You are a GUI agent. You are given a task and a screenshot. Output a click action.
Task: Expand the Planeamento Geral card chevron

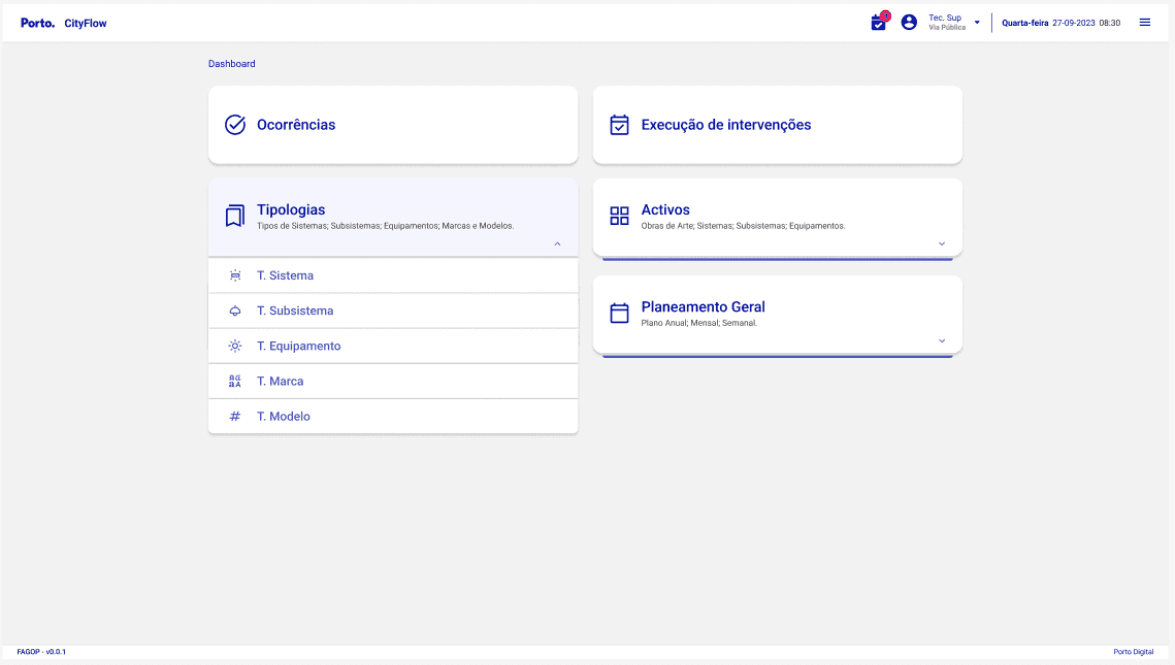(942, 341)
